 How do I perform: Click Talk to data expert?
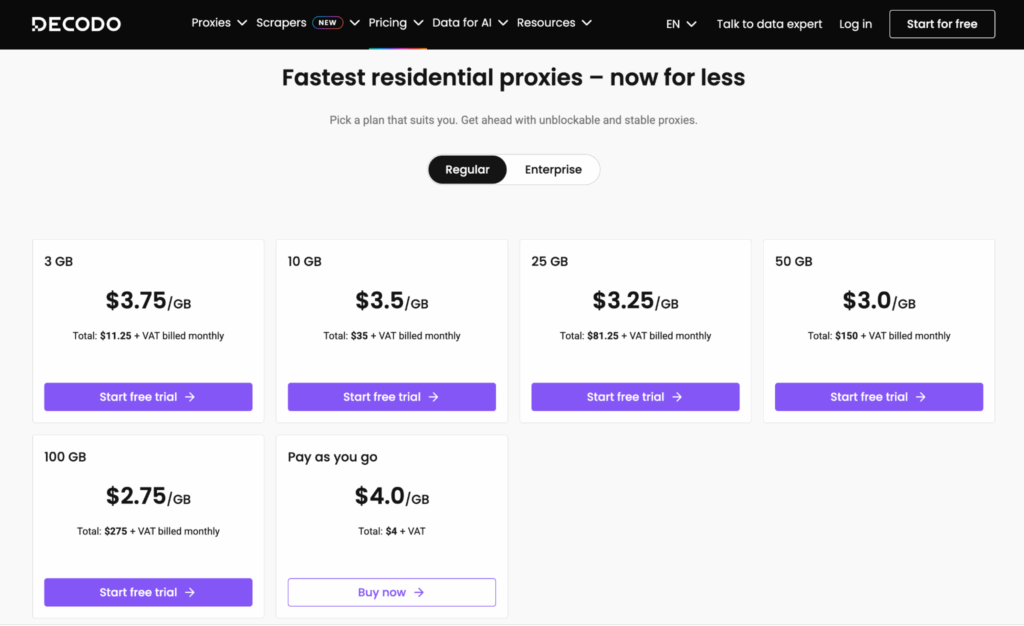(x=769, y=23)
